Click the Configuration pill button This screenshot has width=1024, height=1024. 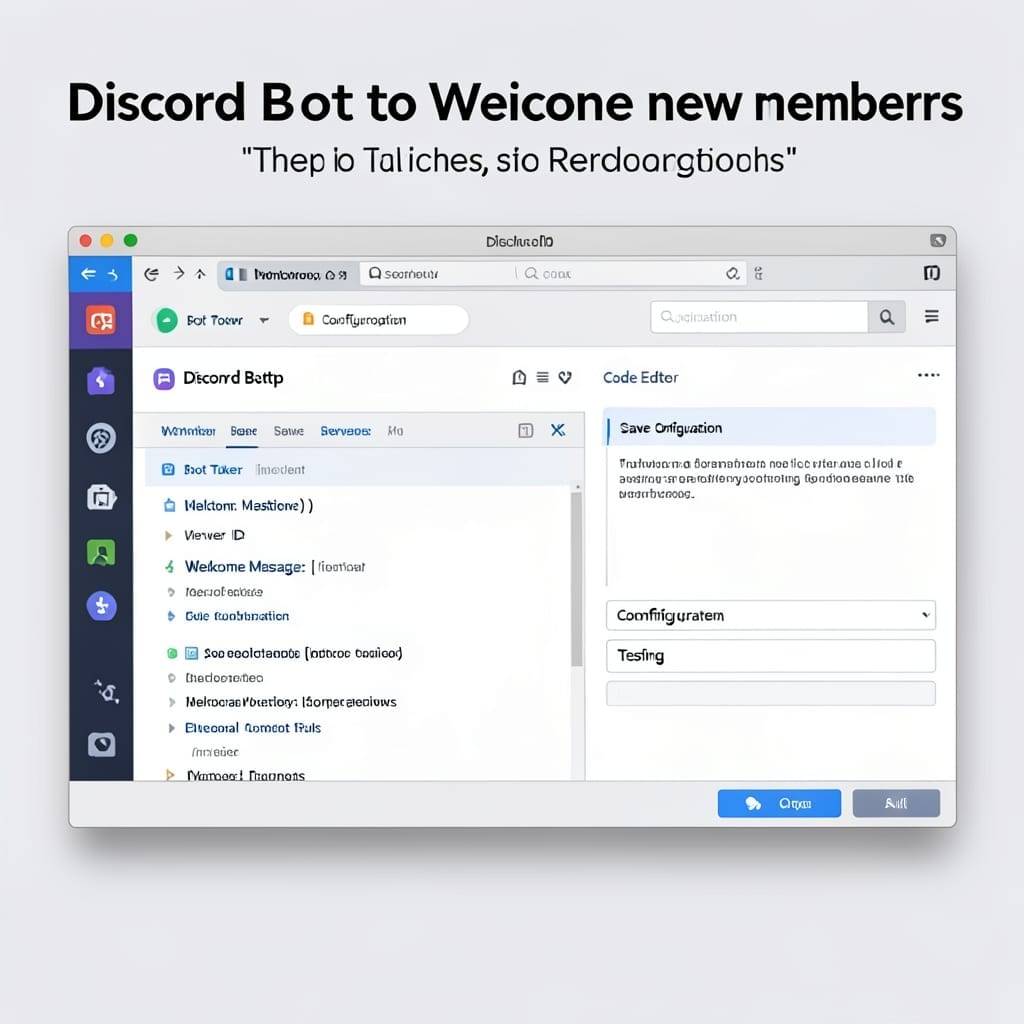(x=378, y=319)
